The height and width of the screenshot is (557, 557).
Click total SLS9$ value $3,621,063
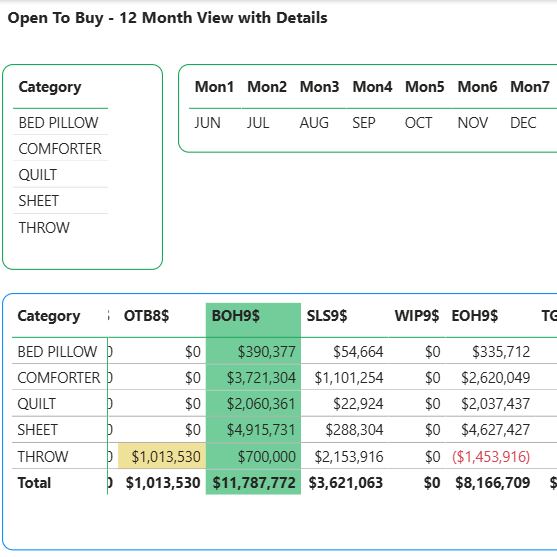[346, 483]
